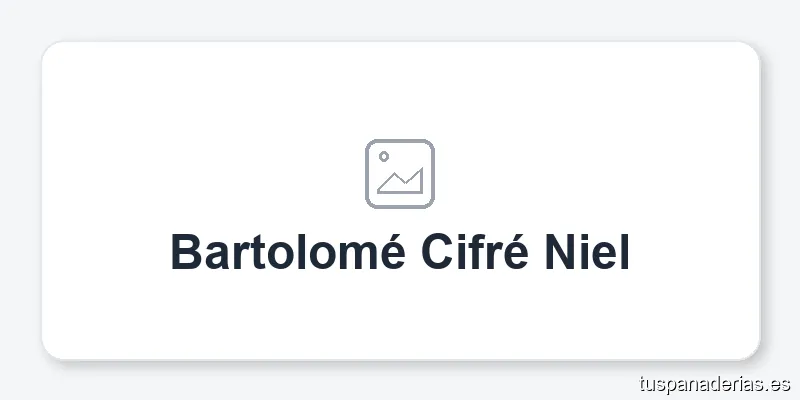Click the card's bottom-right rounded corner
The image size is (800, 400).
point(751,351)
